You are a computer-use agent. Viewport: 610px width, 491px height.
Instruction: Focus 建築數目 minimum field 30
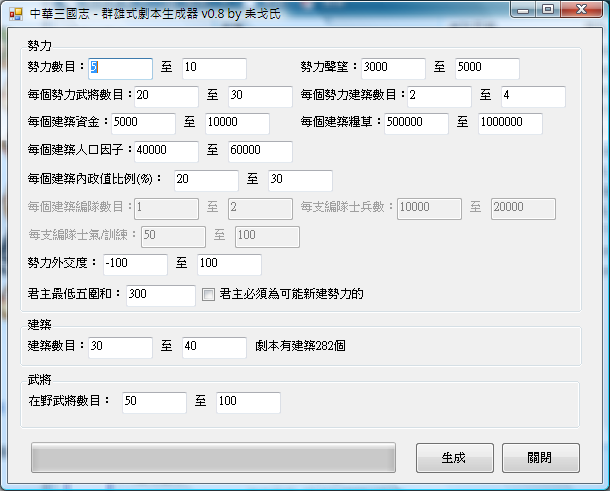pyautogui.click(x=120, y=347)
